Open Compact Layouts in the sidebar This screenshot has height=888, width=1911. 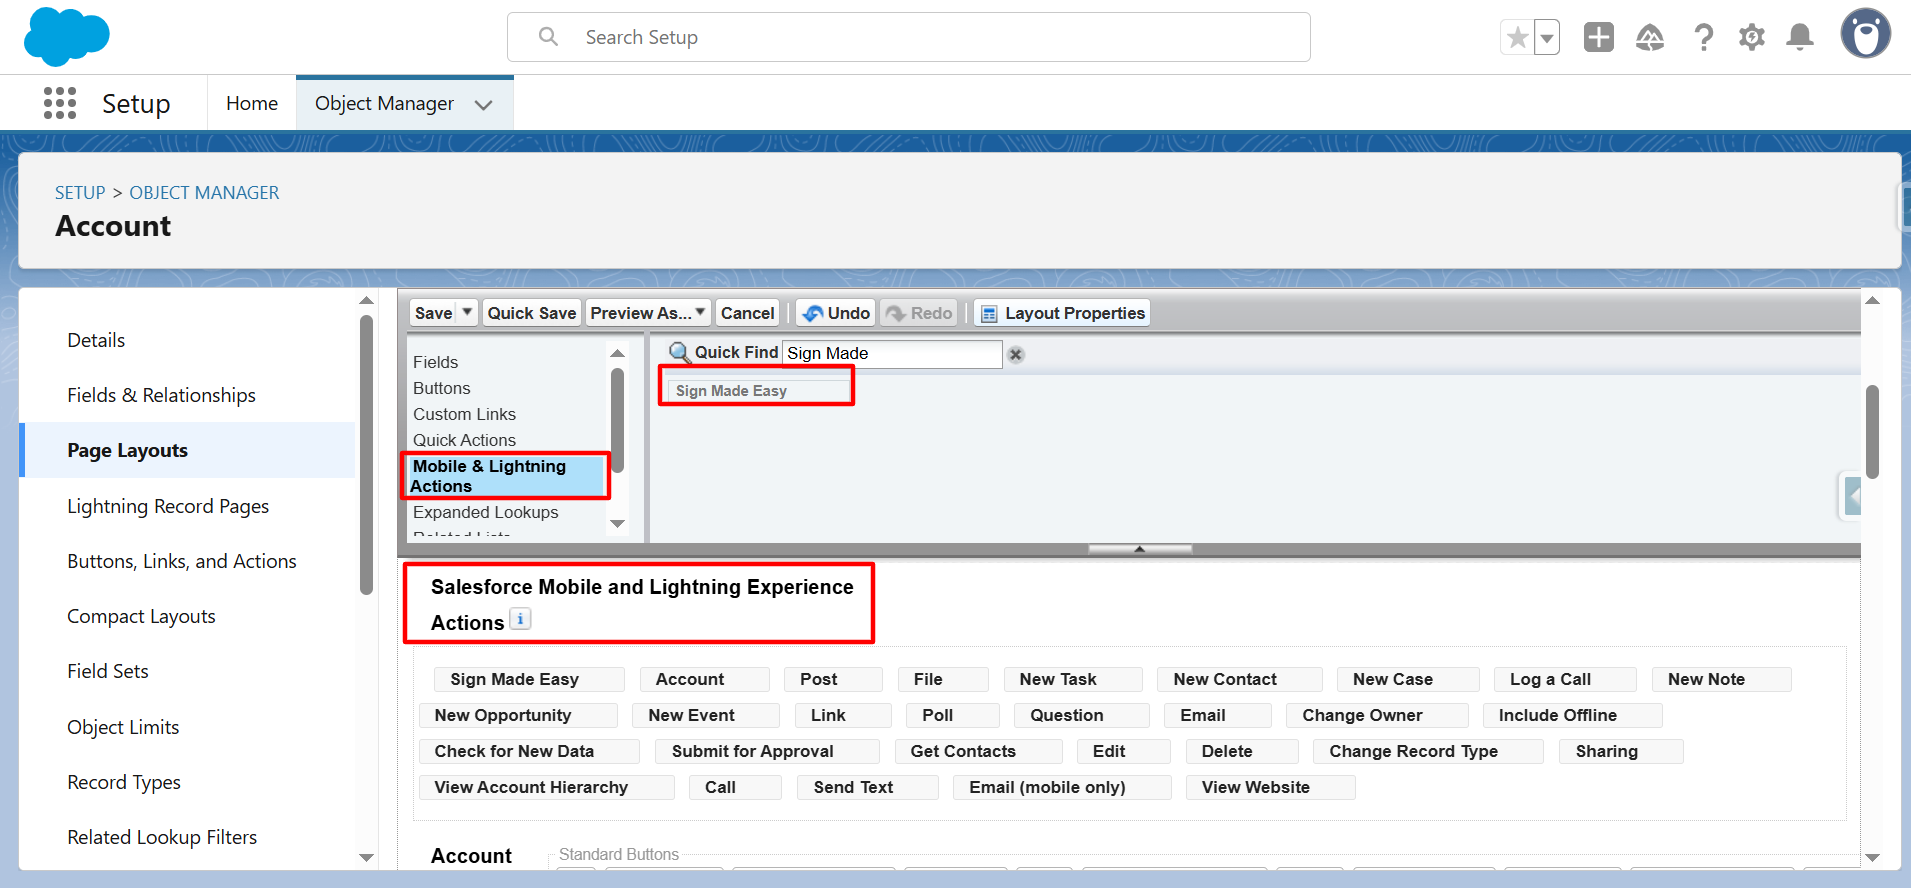coord(141,616)
